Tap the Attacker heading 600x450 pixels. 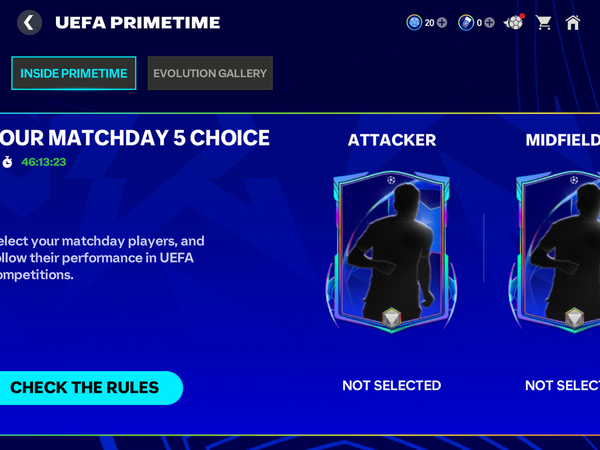point(392,140)
